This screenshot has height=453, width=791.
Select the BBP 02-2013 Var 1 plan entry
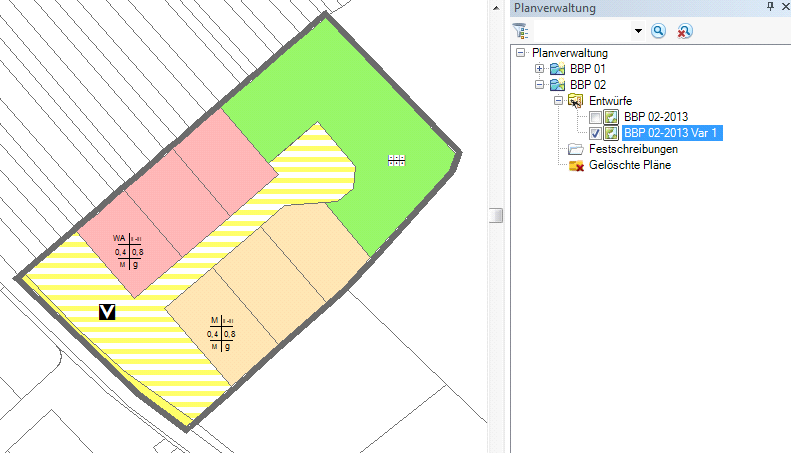(671, 133)
